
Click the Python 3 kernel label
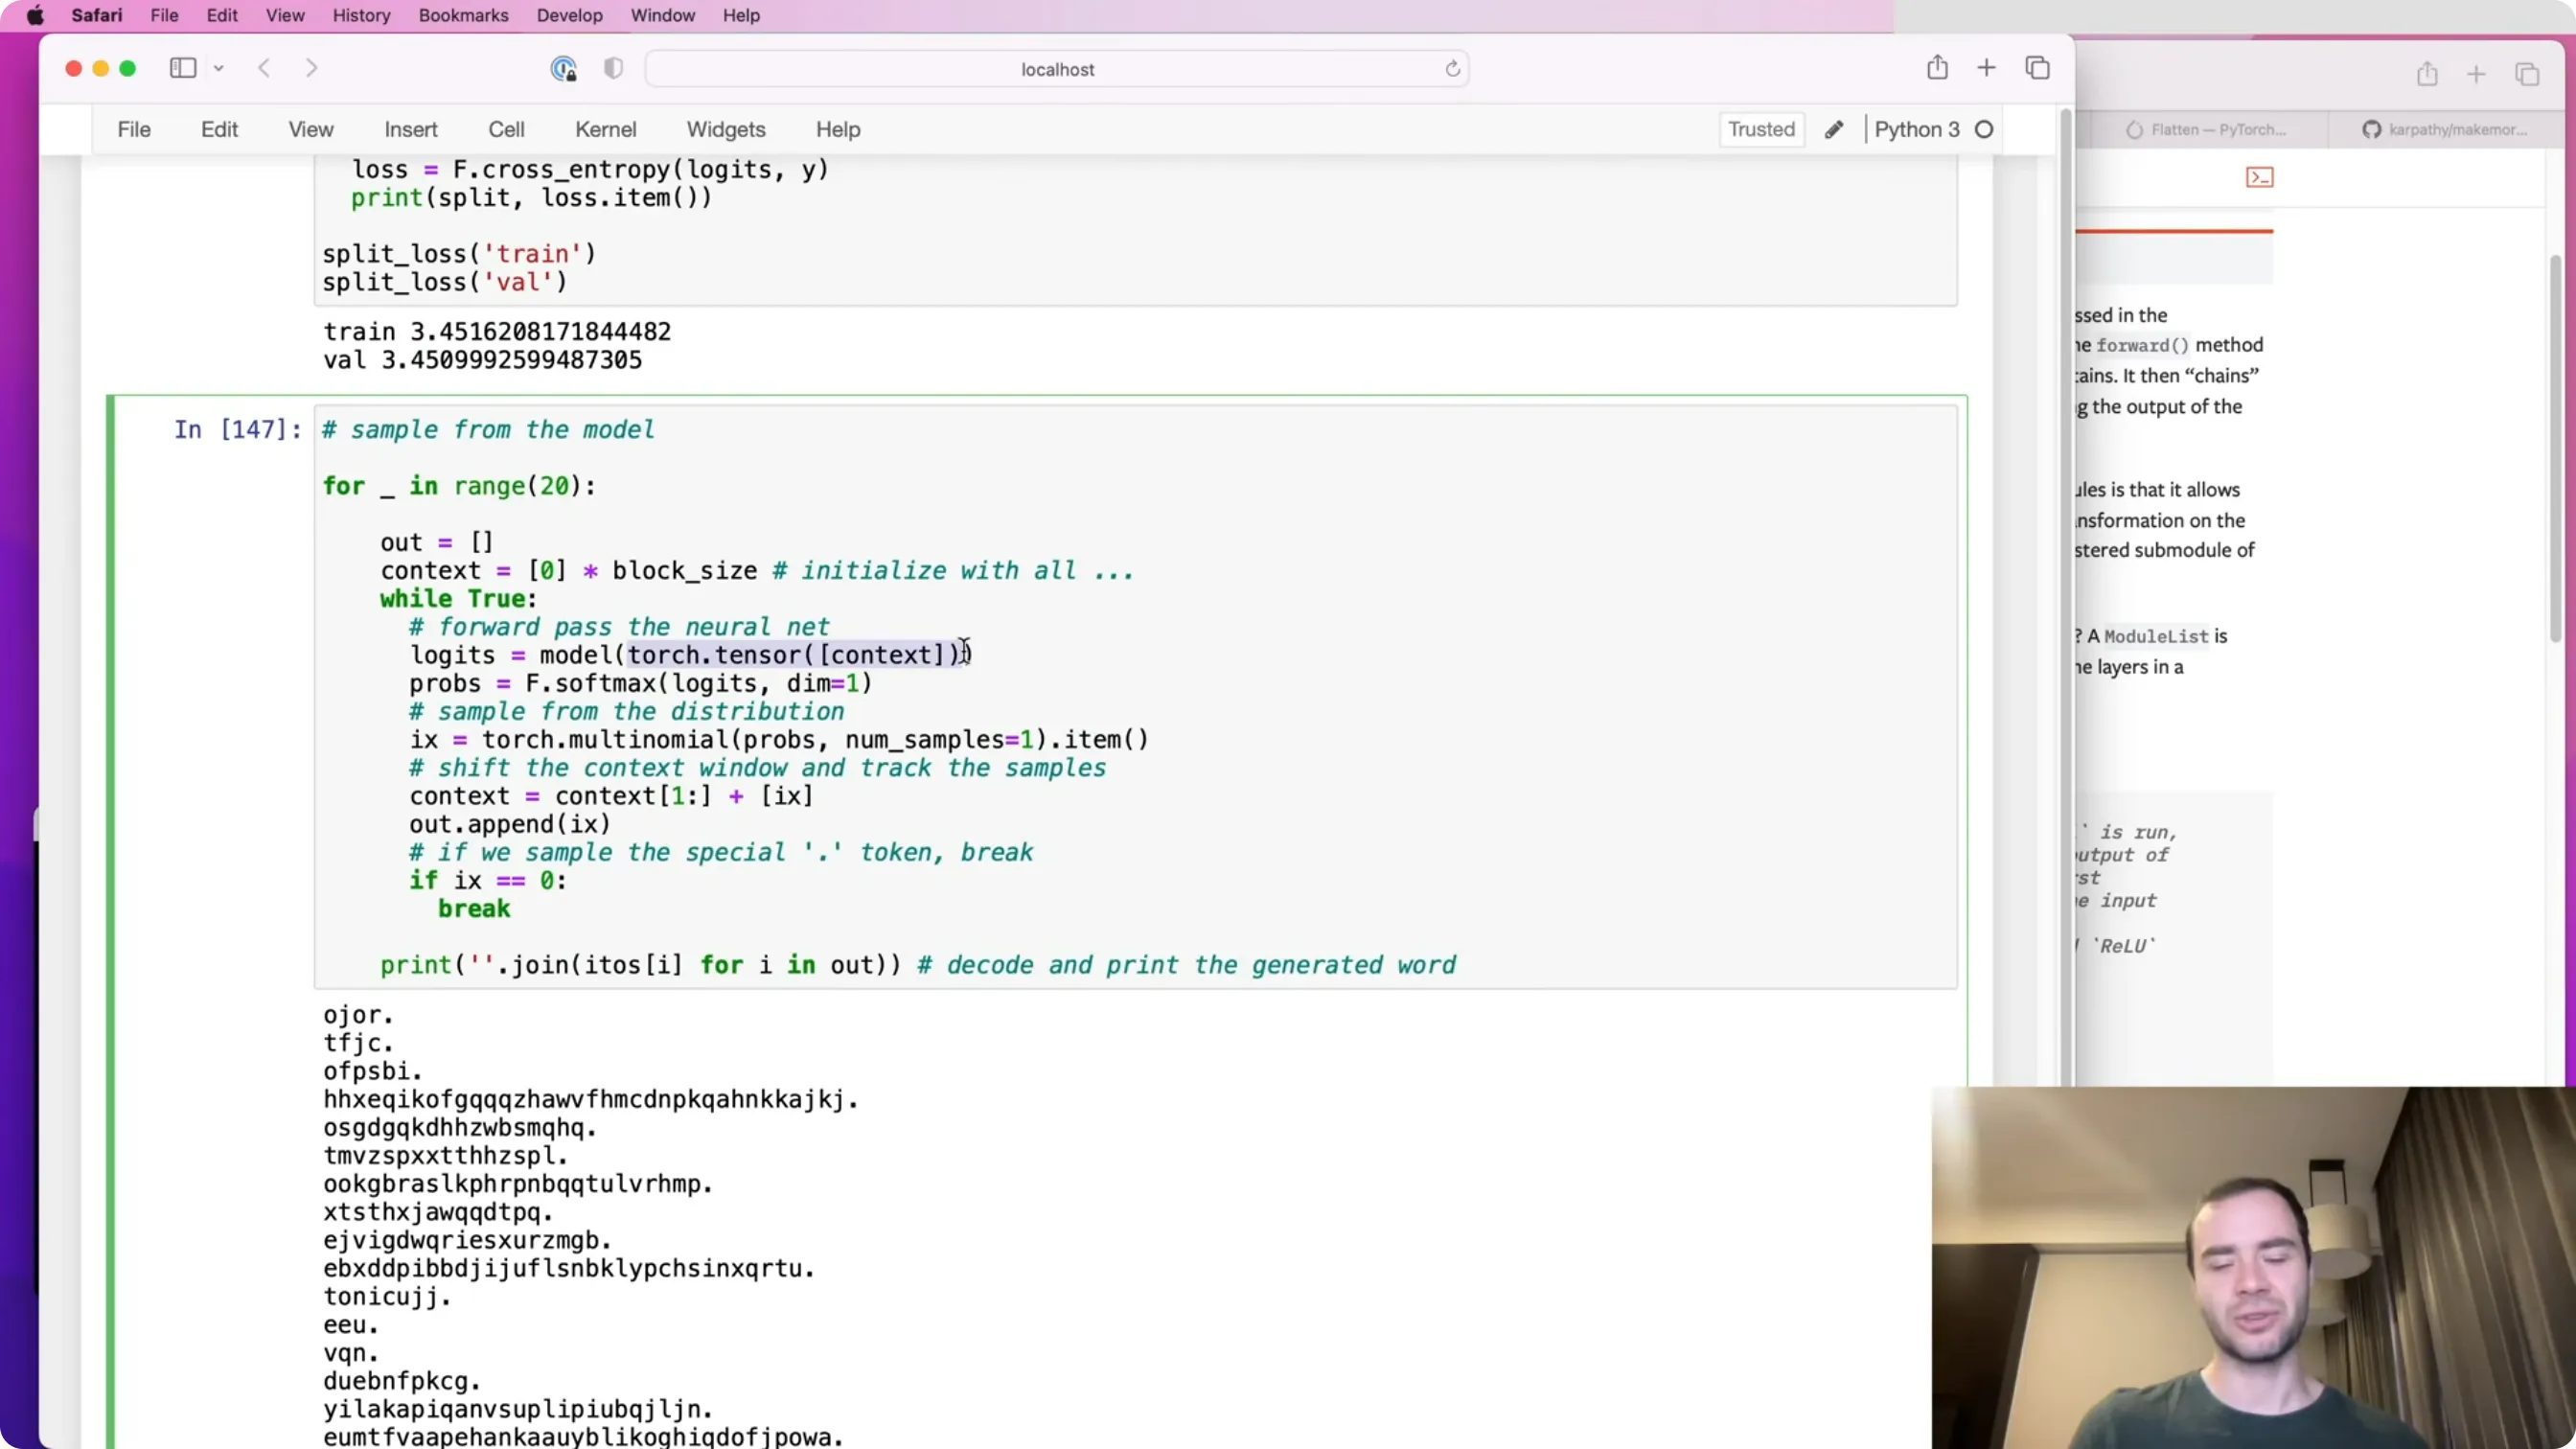[1916, 129]
